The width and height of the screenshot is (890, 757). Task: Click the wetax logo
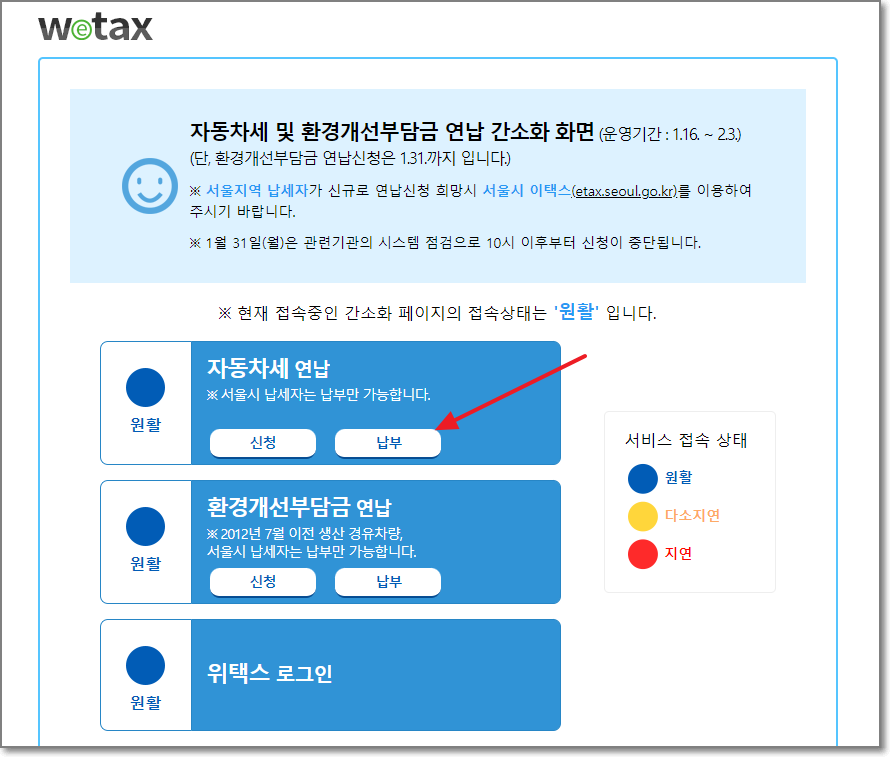pos(97,27)
